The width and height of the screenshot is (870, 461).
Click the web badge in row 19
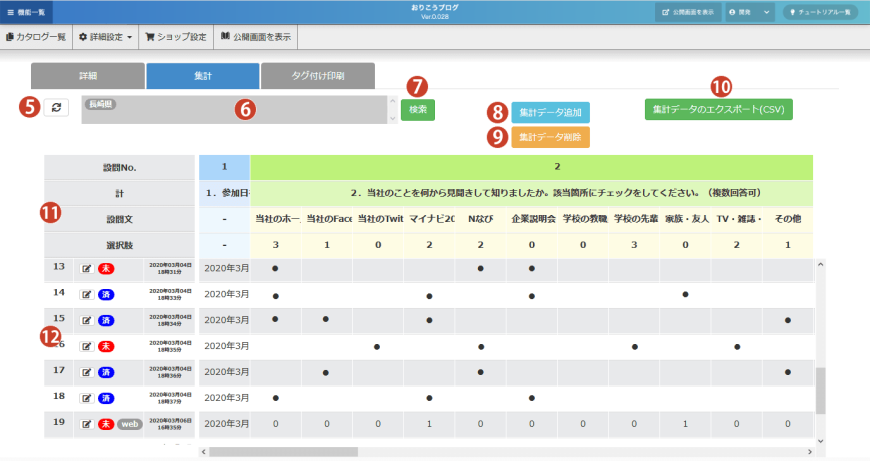click(130, 423)
